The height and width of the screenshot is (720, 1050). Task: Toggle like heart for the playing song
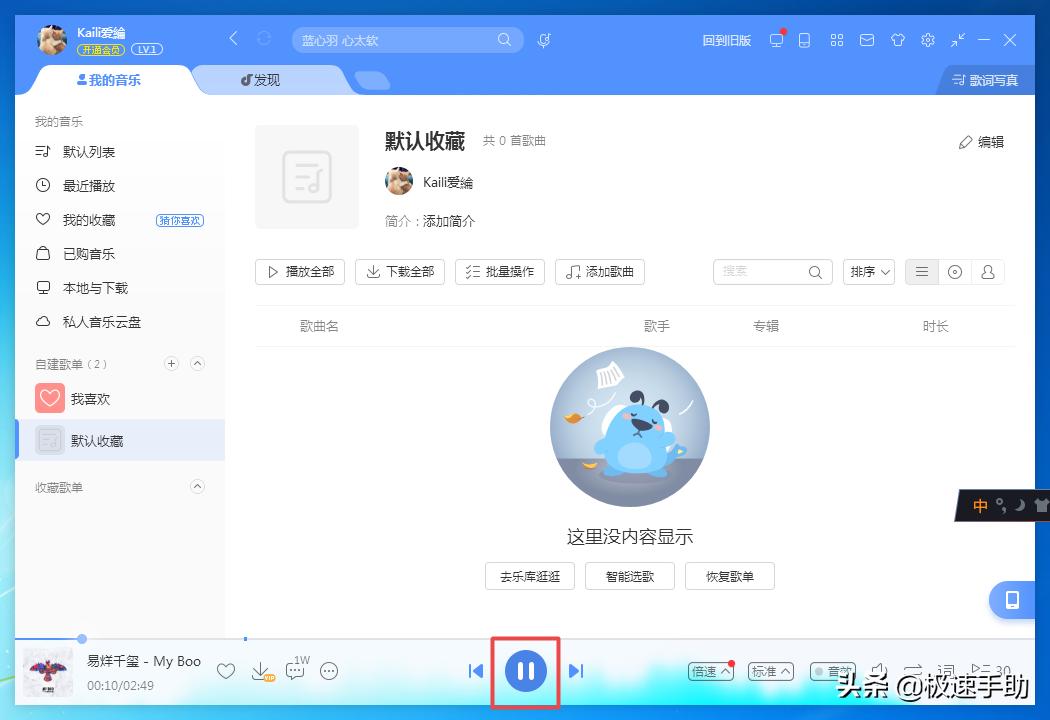pyautogui.click(x=227, y=671)
